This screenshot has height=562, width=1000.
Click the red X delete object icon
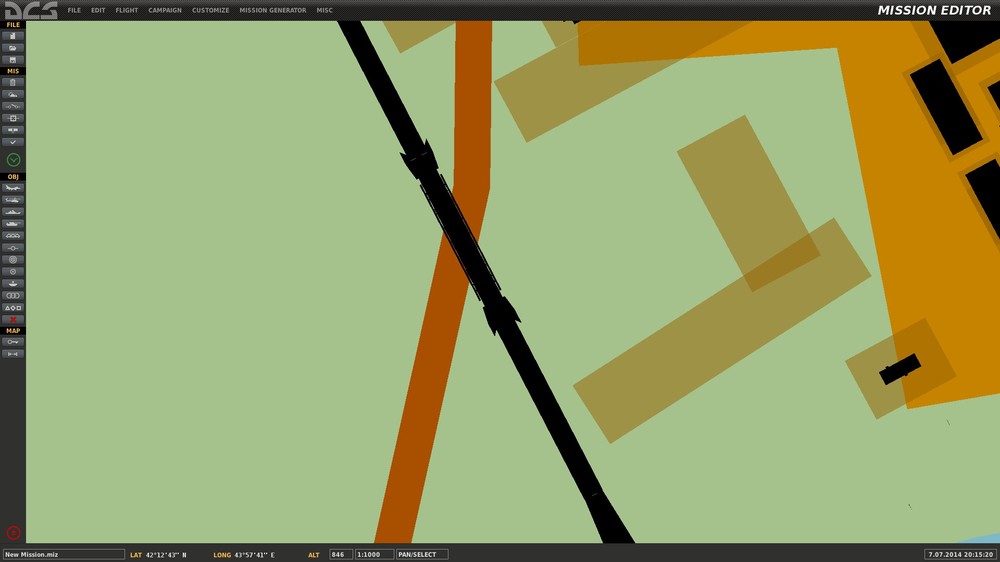13,320
